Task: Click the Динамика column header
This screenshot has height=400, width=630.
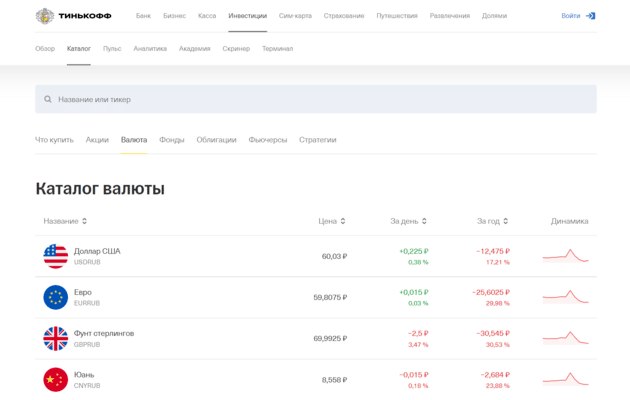Action: coord(569,221)
